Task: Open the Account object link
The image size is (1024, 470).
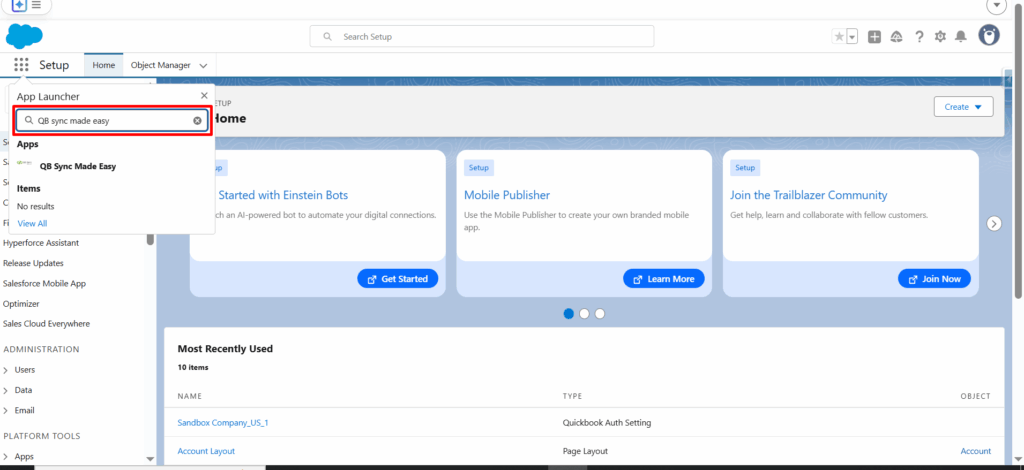Action: coord(976,451)
